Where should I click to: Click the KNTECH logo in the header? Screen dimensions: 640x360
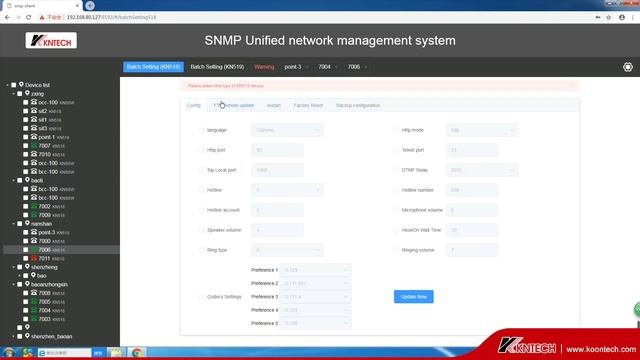[51, 40]
